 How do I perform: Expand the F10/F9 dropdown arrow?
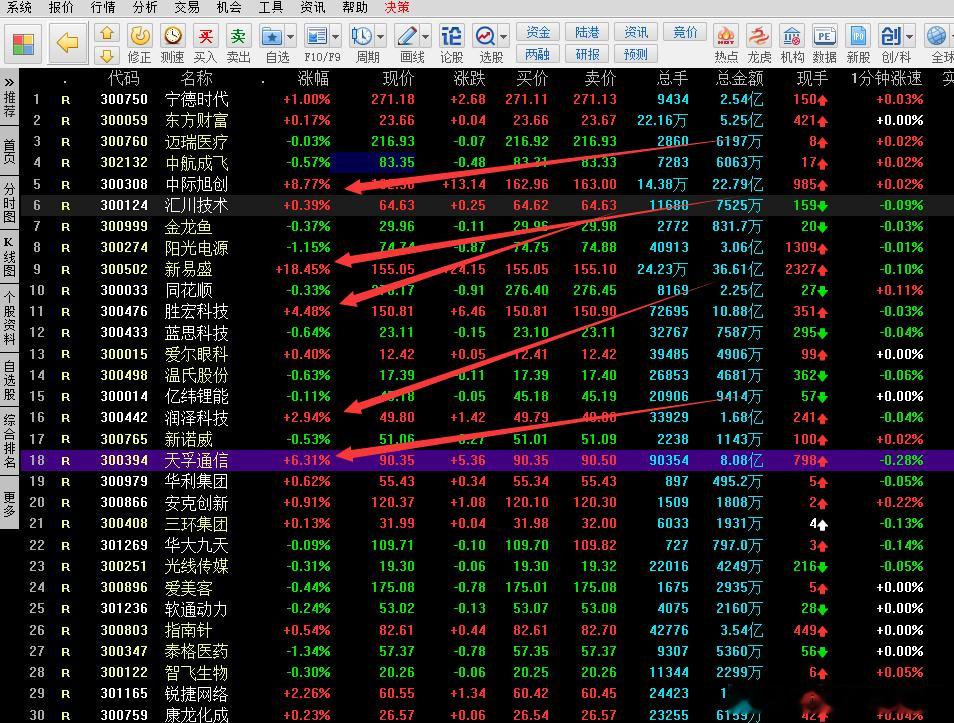(x=336, y=37)
